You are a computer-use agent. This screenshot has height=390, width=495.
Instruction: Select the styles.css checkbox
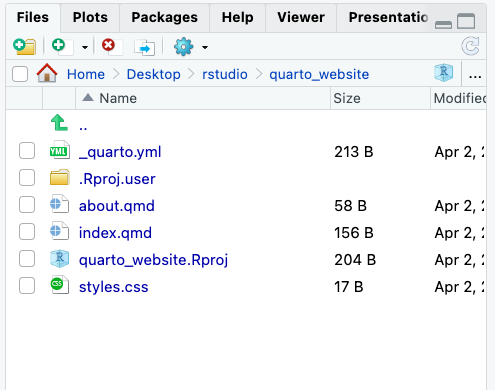(x=27, y=286)
